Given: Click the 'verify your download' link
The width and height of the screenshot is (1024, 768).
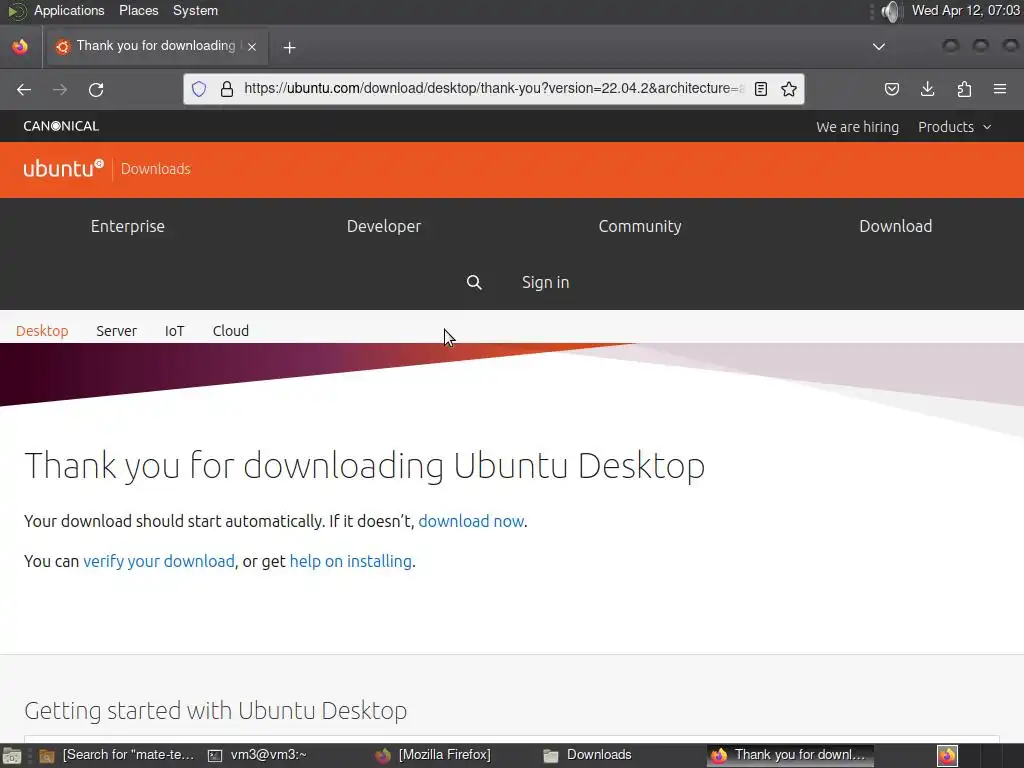Looking at the screenshot, I should click(159, 561).
